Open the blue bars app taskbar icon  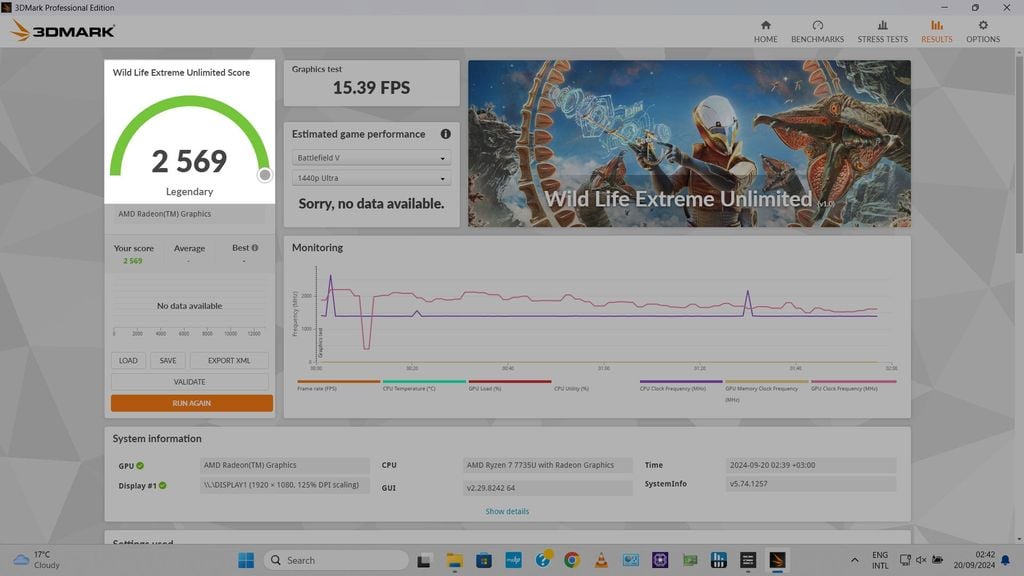click(718, 560)
